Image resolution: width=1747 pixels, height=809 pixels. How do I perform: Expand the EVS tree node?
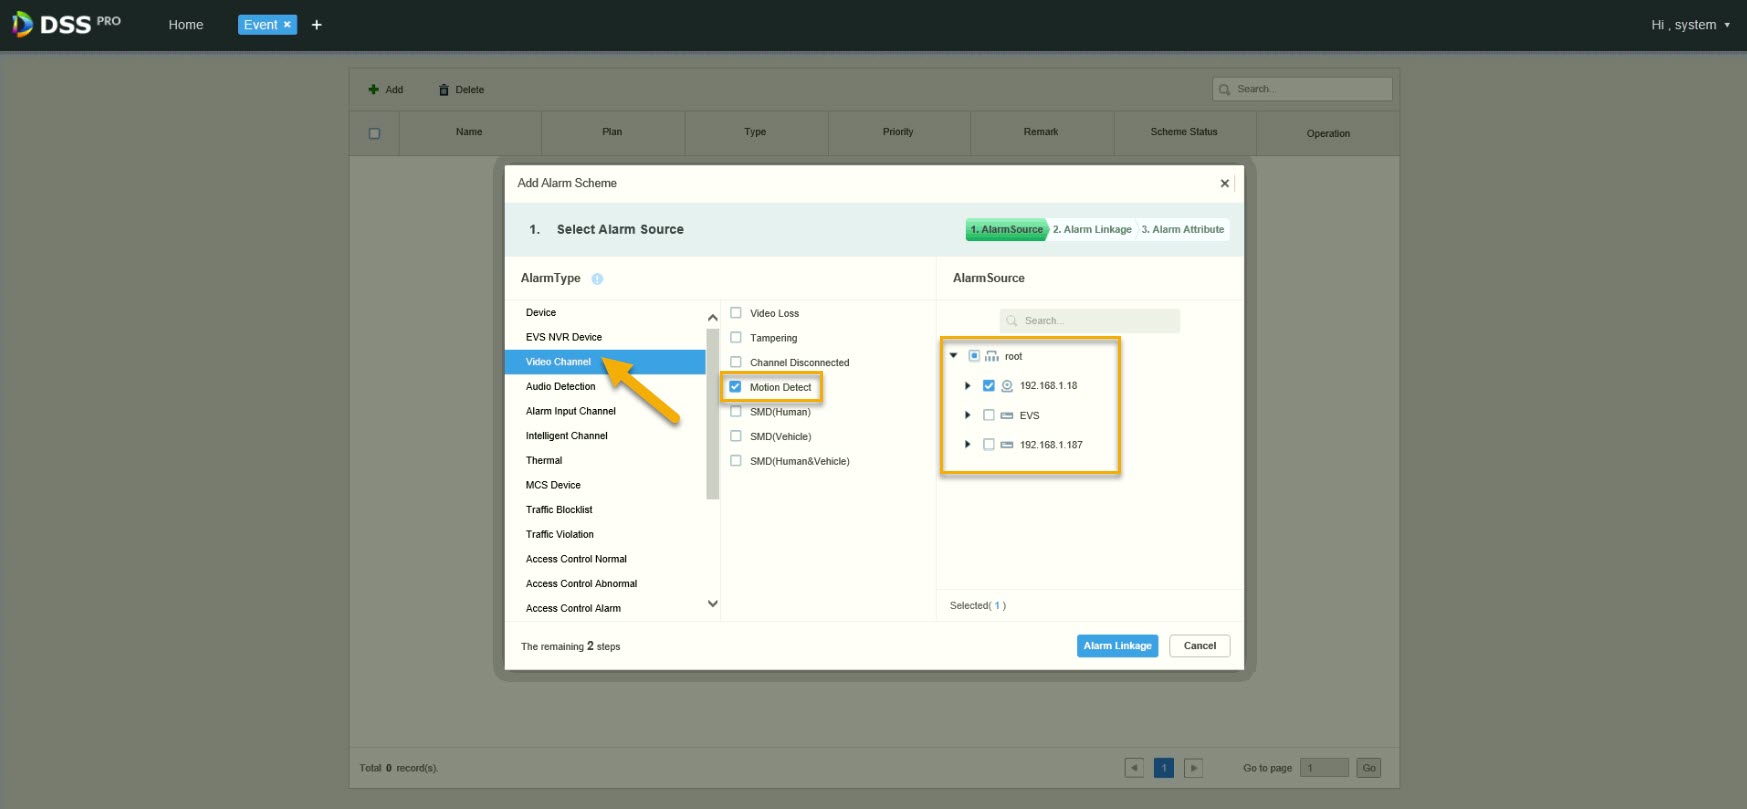pyautogui.click(x=967, y=415)
